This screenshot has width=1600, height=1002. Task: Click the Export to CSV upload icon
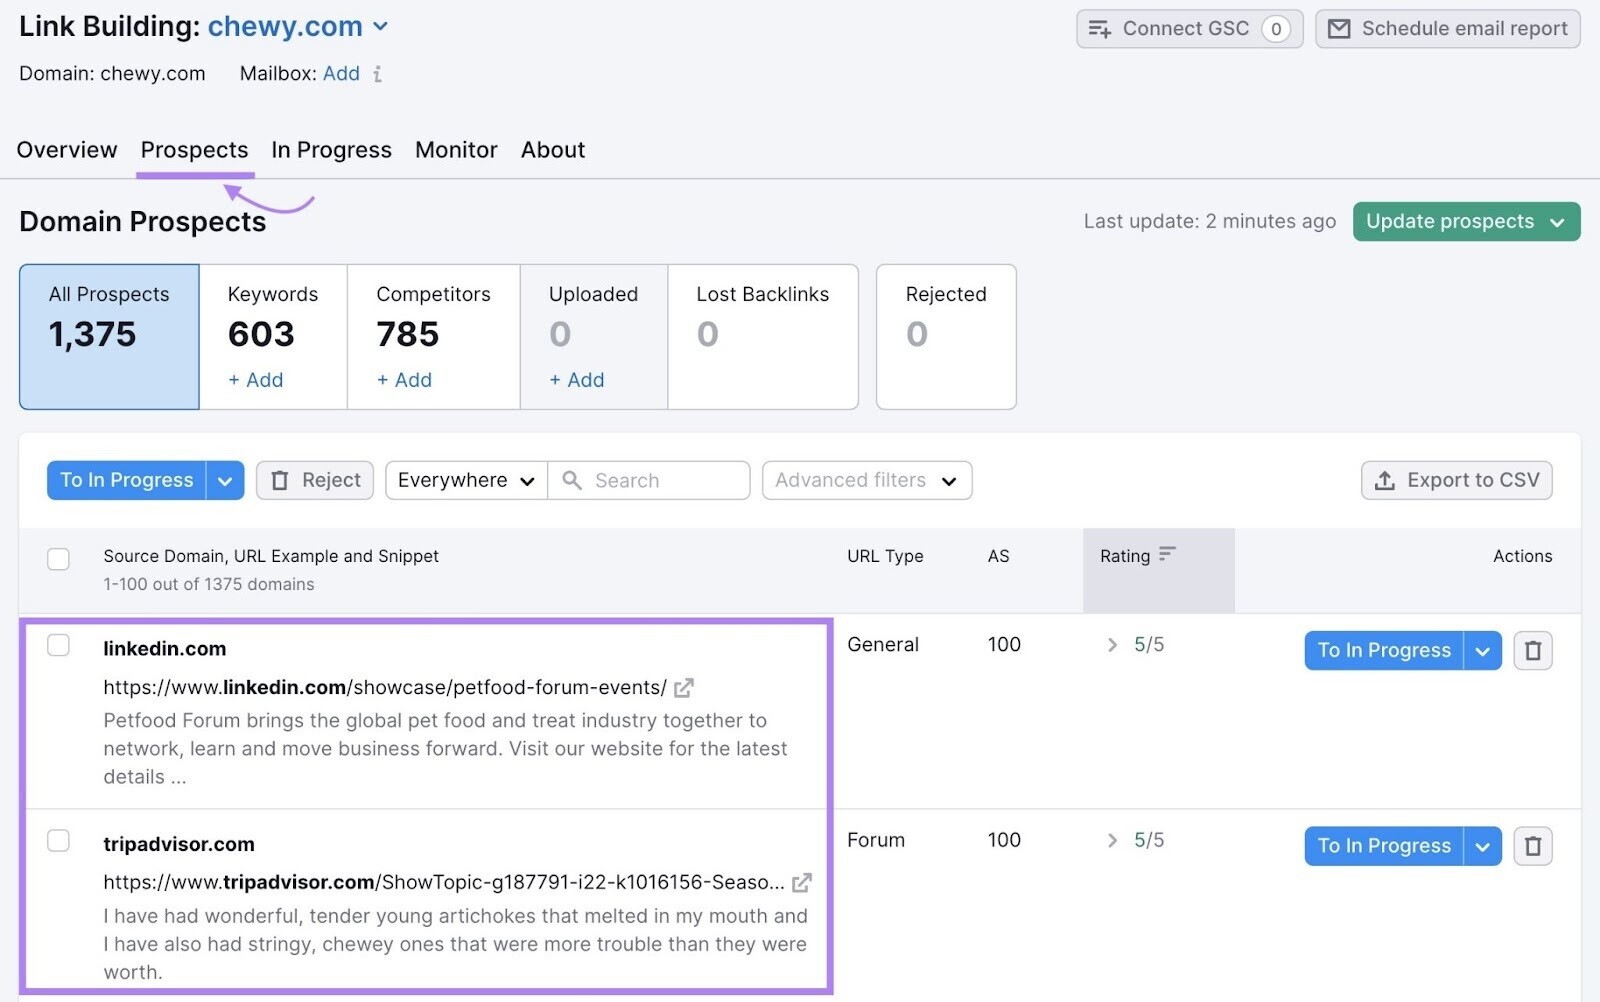(1385, 480)
